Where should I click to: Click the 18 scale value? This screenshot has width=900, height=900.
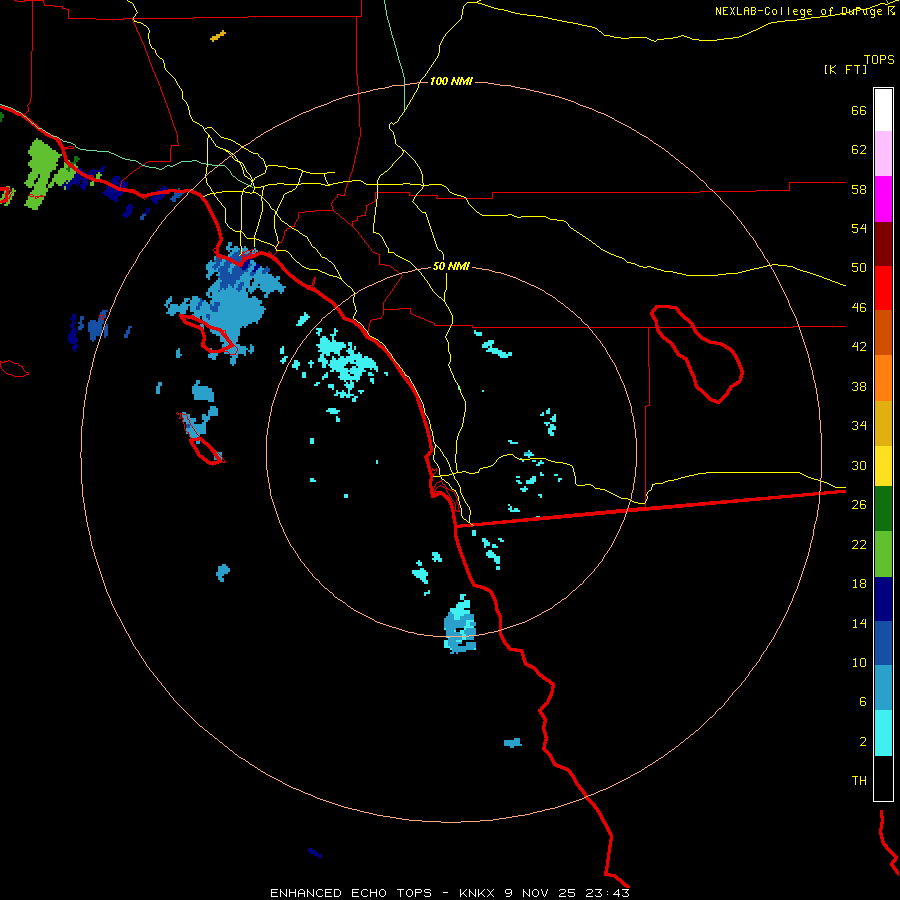[859, 584]
